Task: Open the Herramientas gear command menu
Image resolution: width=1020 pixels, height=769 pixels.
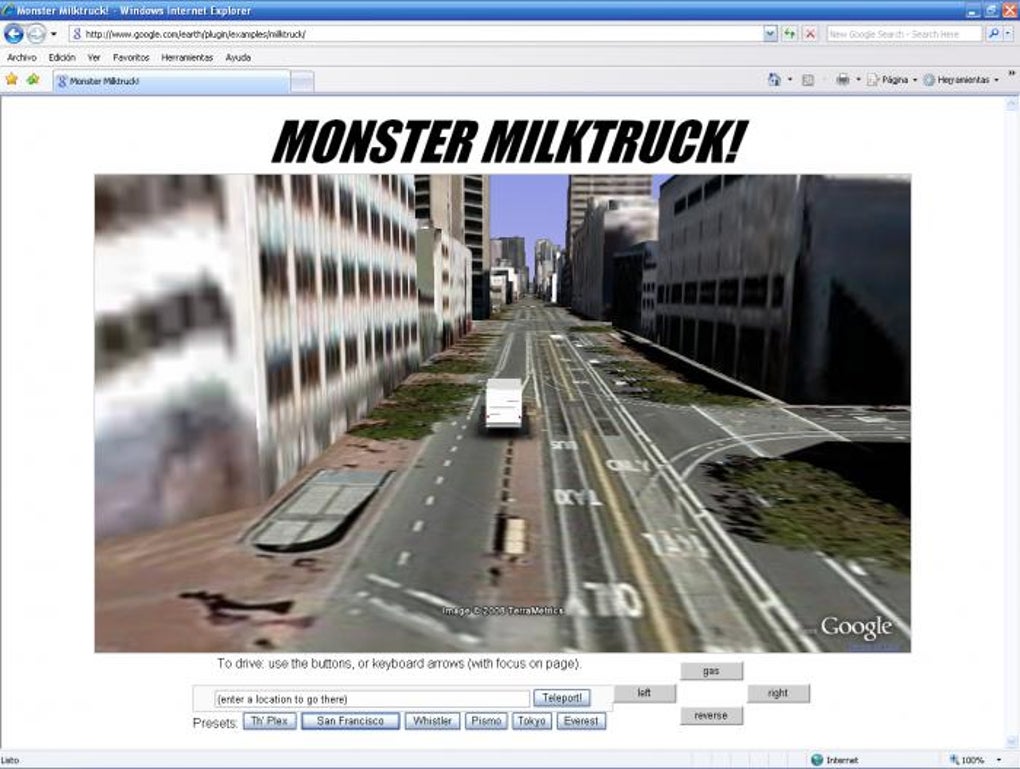Action: [961, 79]
